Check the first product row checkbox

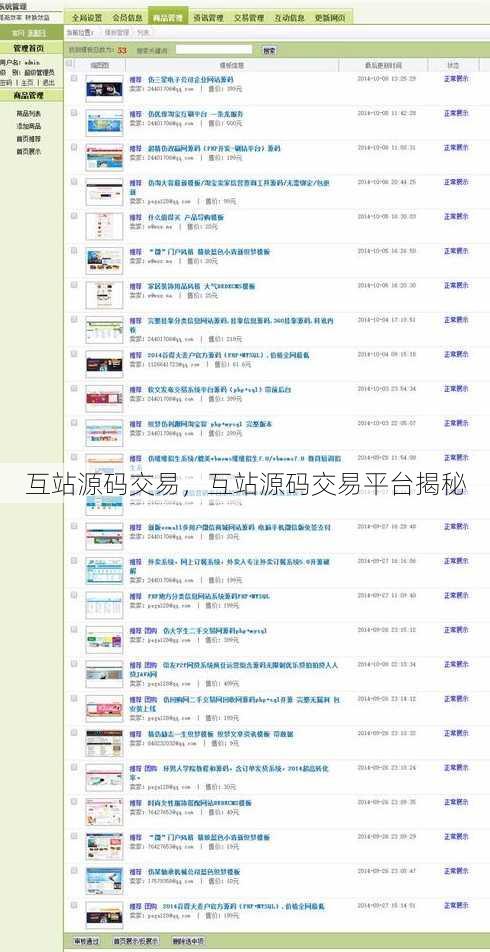pos(74,78)
